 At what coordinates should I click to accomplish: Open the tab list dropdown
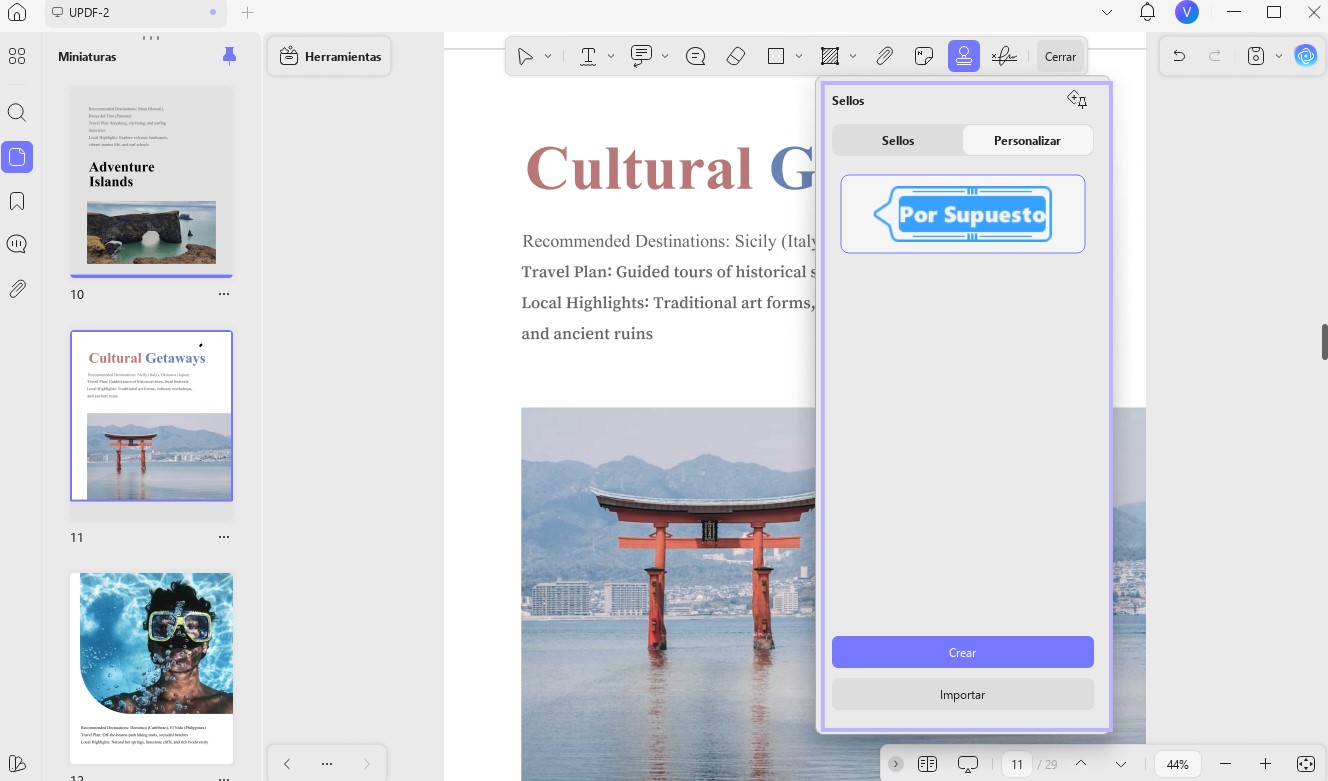1107,13
